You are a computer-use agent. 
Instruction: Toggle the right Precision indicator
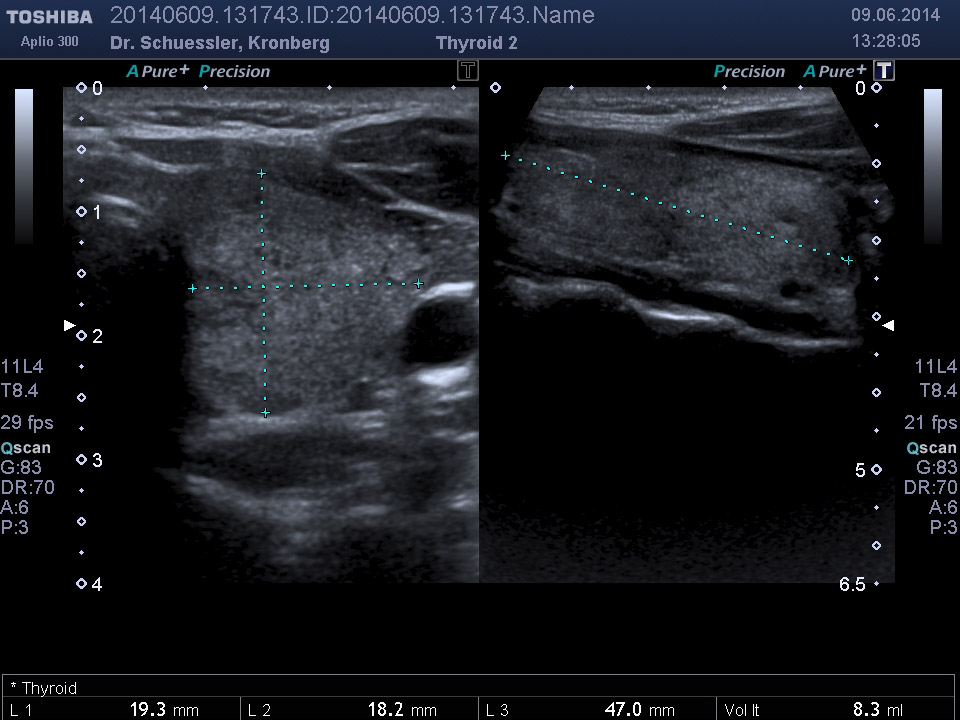pyautogui.click(x=749, y=71)
